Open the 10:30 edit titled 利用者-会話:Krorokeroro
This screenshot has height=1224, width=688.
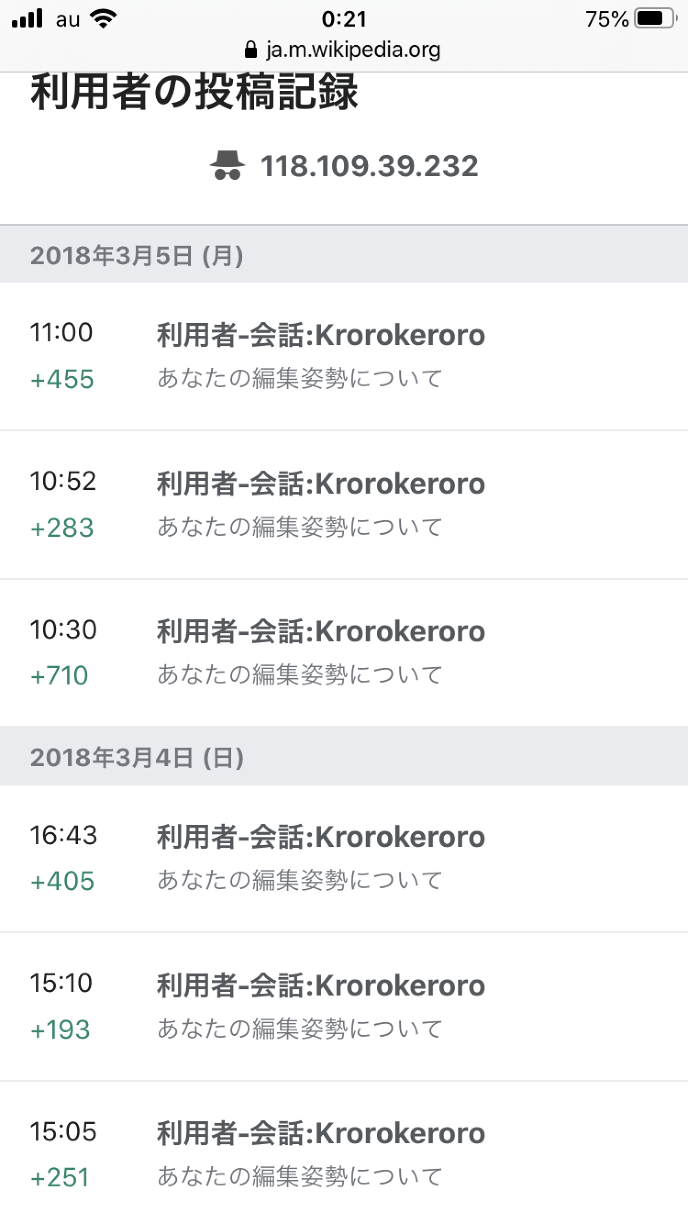(x=320, y=632)
